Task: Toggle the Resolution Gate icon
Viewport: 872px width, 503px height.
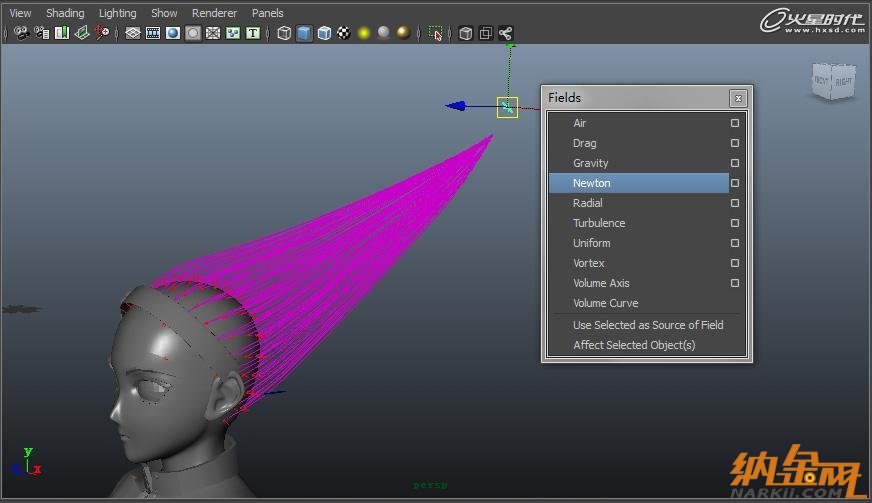Action: [x=173, y=33]
